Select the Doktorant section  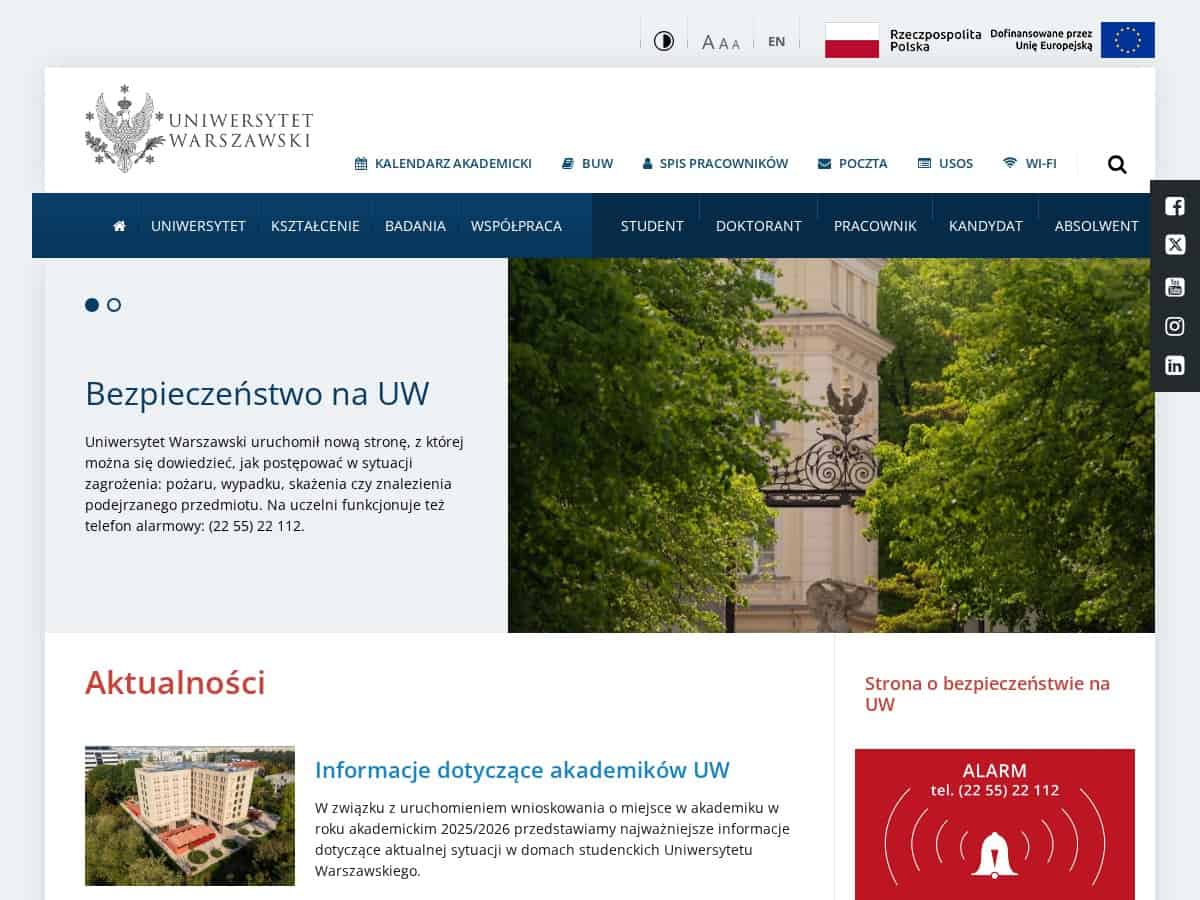point(759,226)
